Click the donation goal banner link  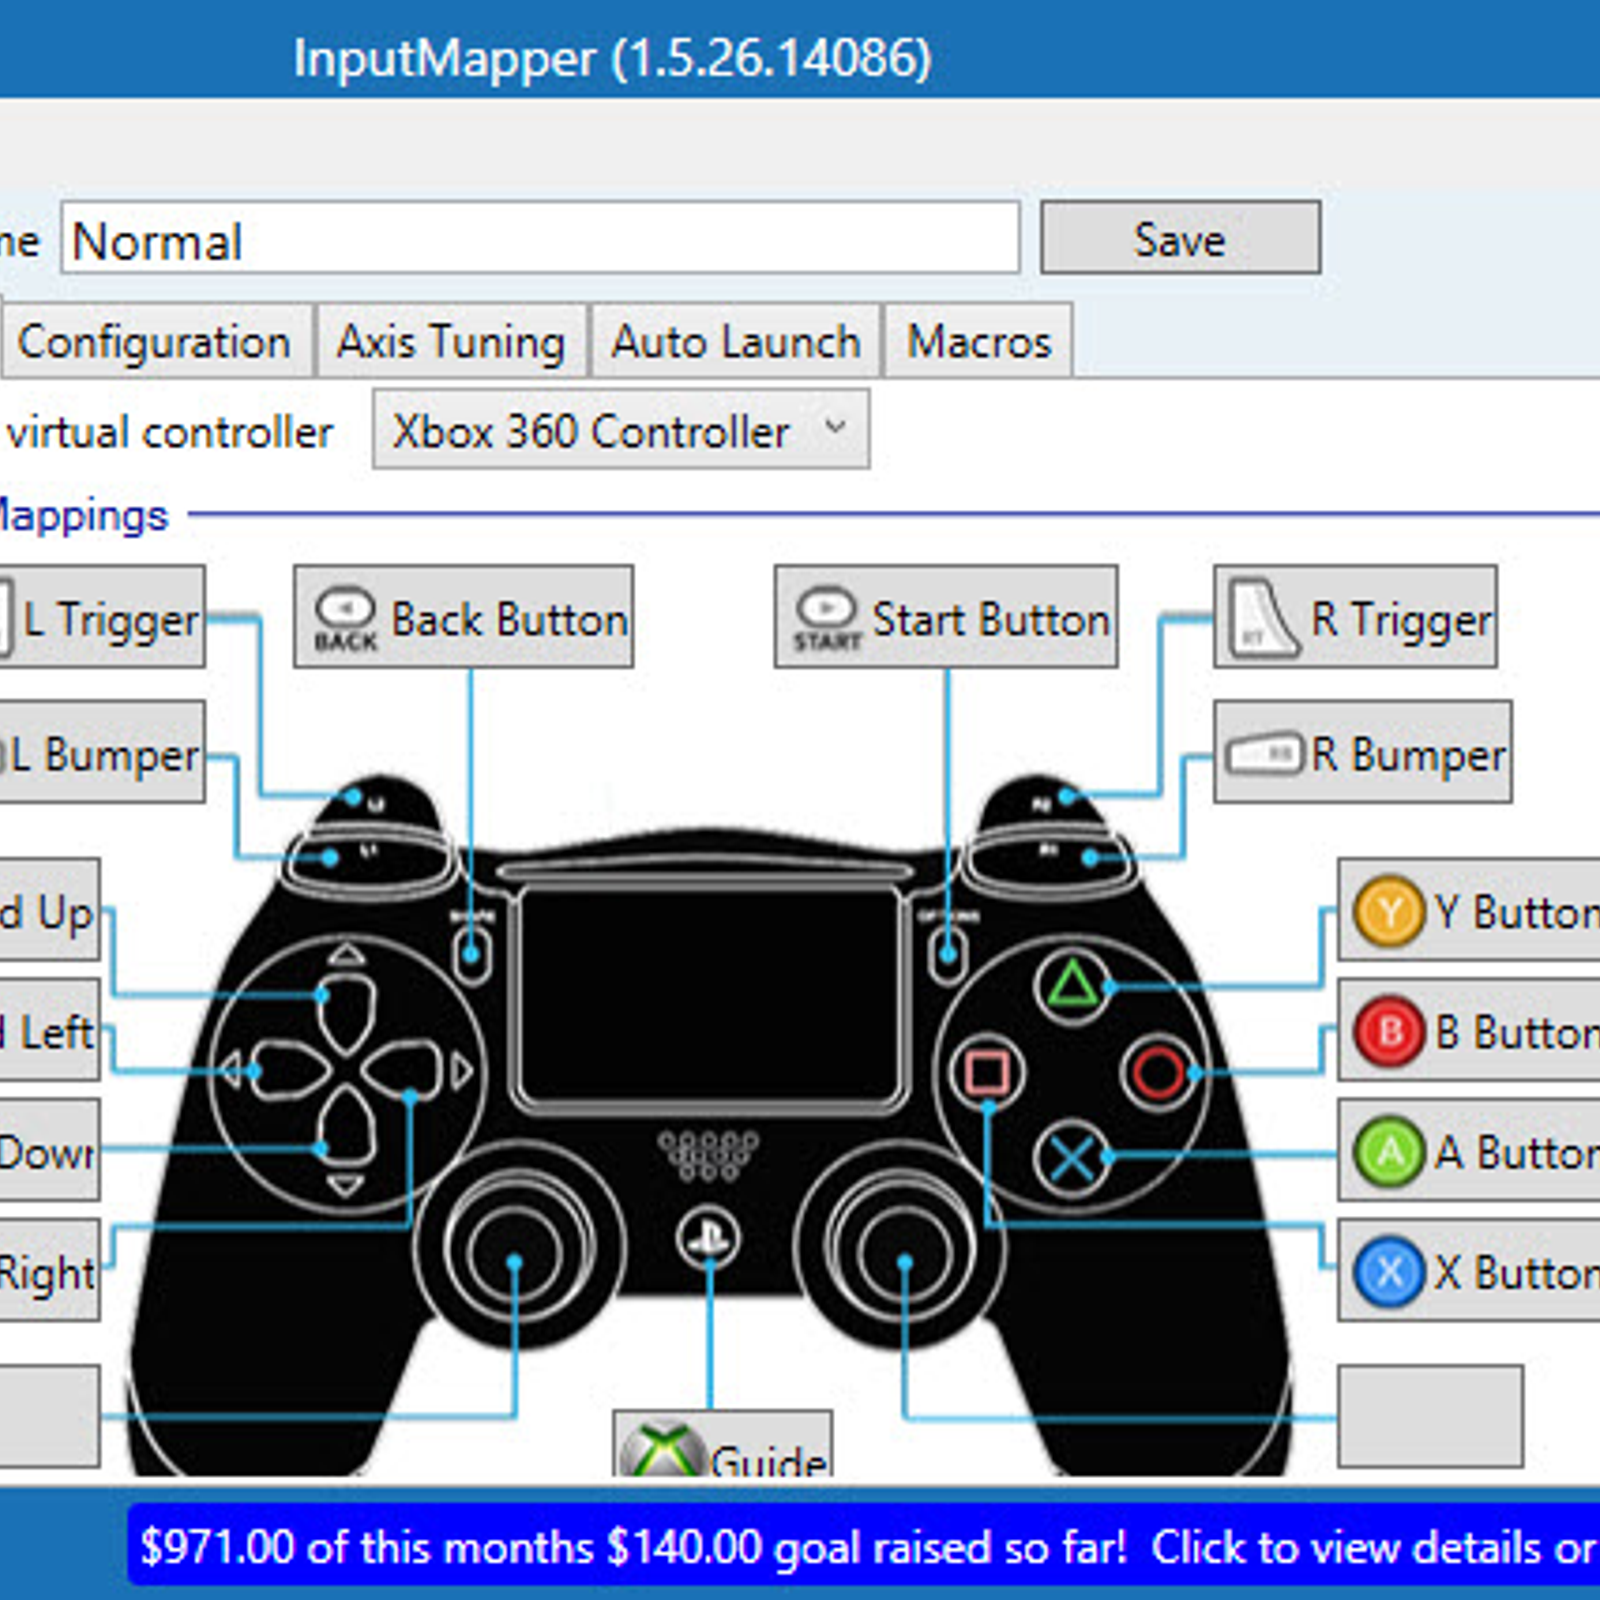click(864, 1546)
